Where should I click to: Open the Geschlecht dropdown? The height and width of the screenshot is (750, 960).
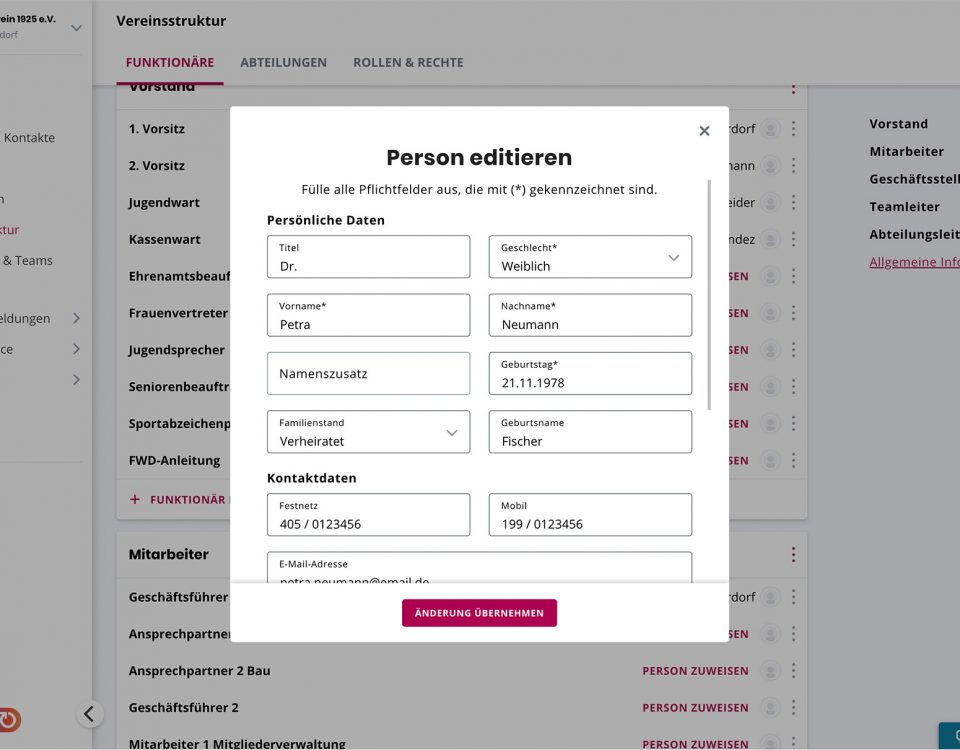(x=673, y=258)
